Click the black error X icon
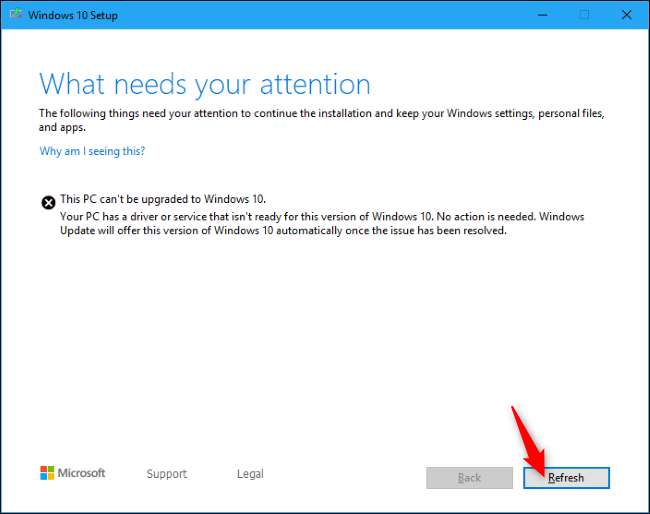Screen dimensions: 650x514 (x=49, y=203)
